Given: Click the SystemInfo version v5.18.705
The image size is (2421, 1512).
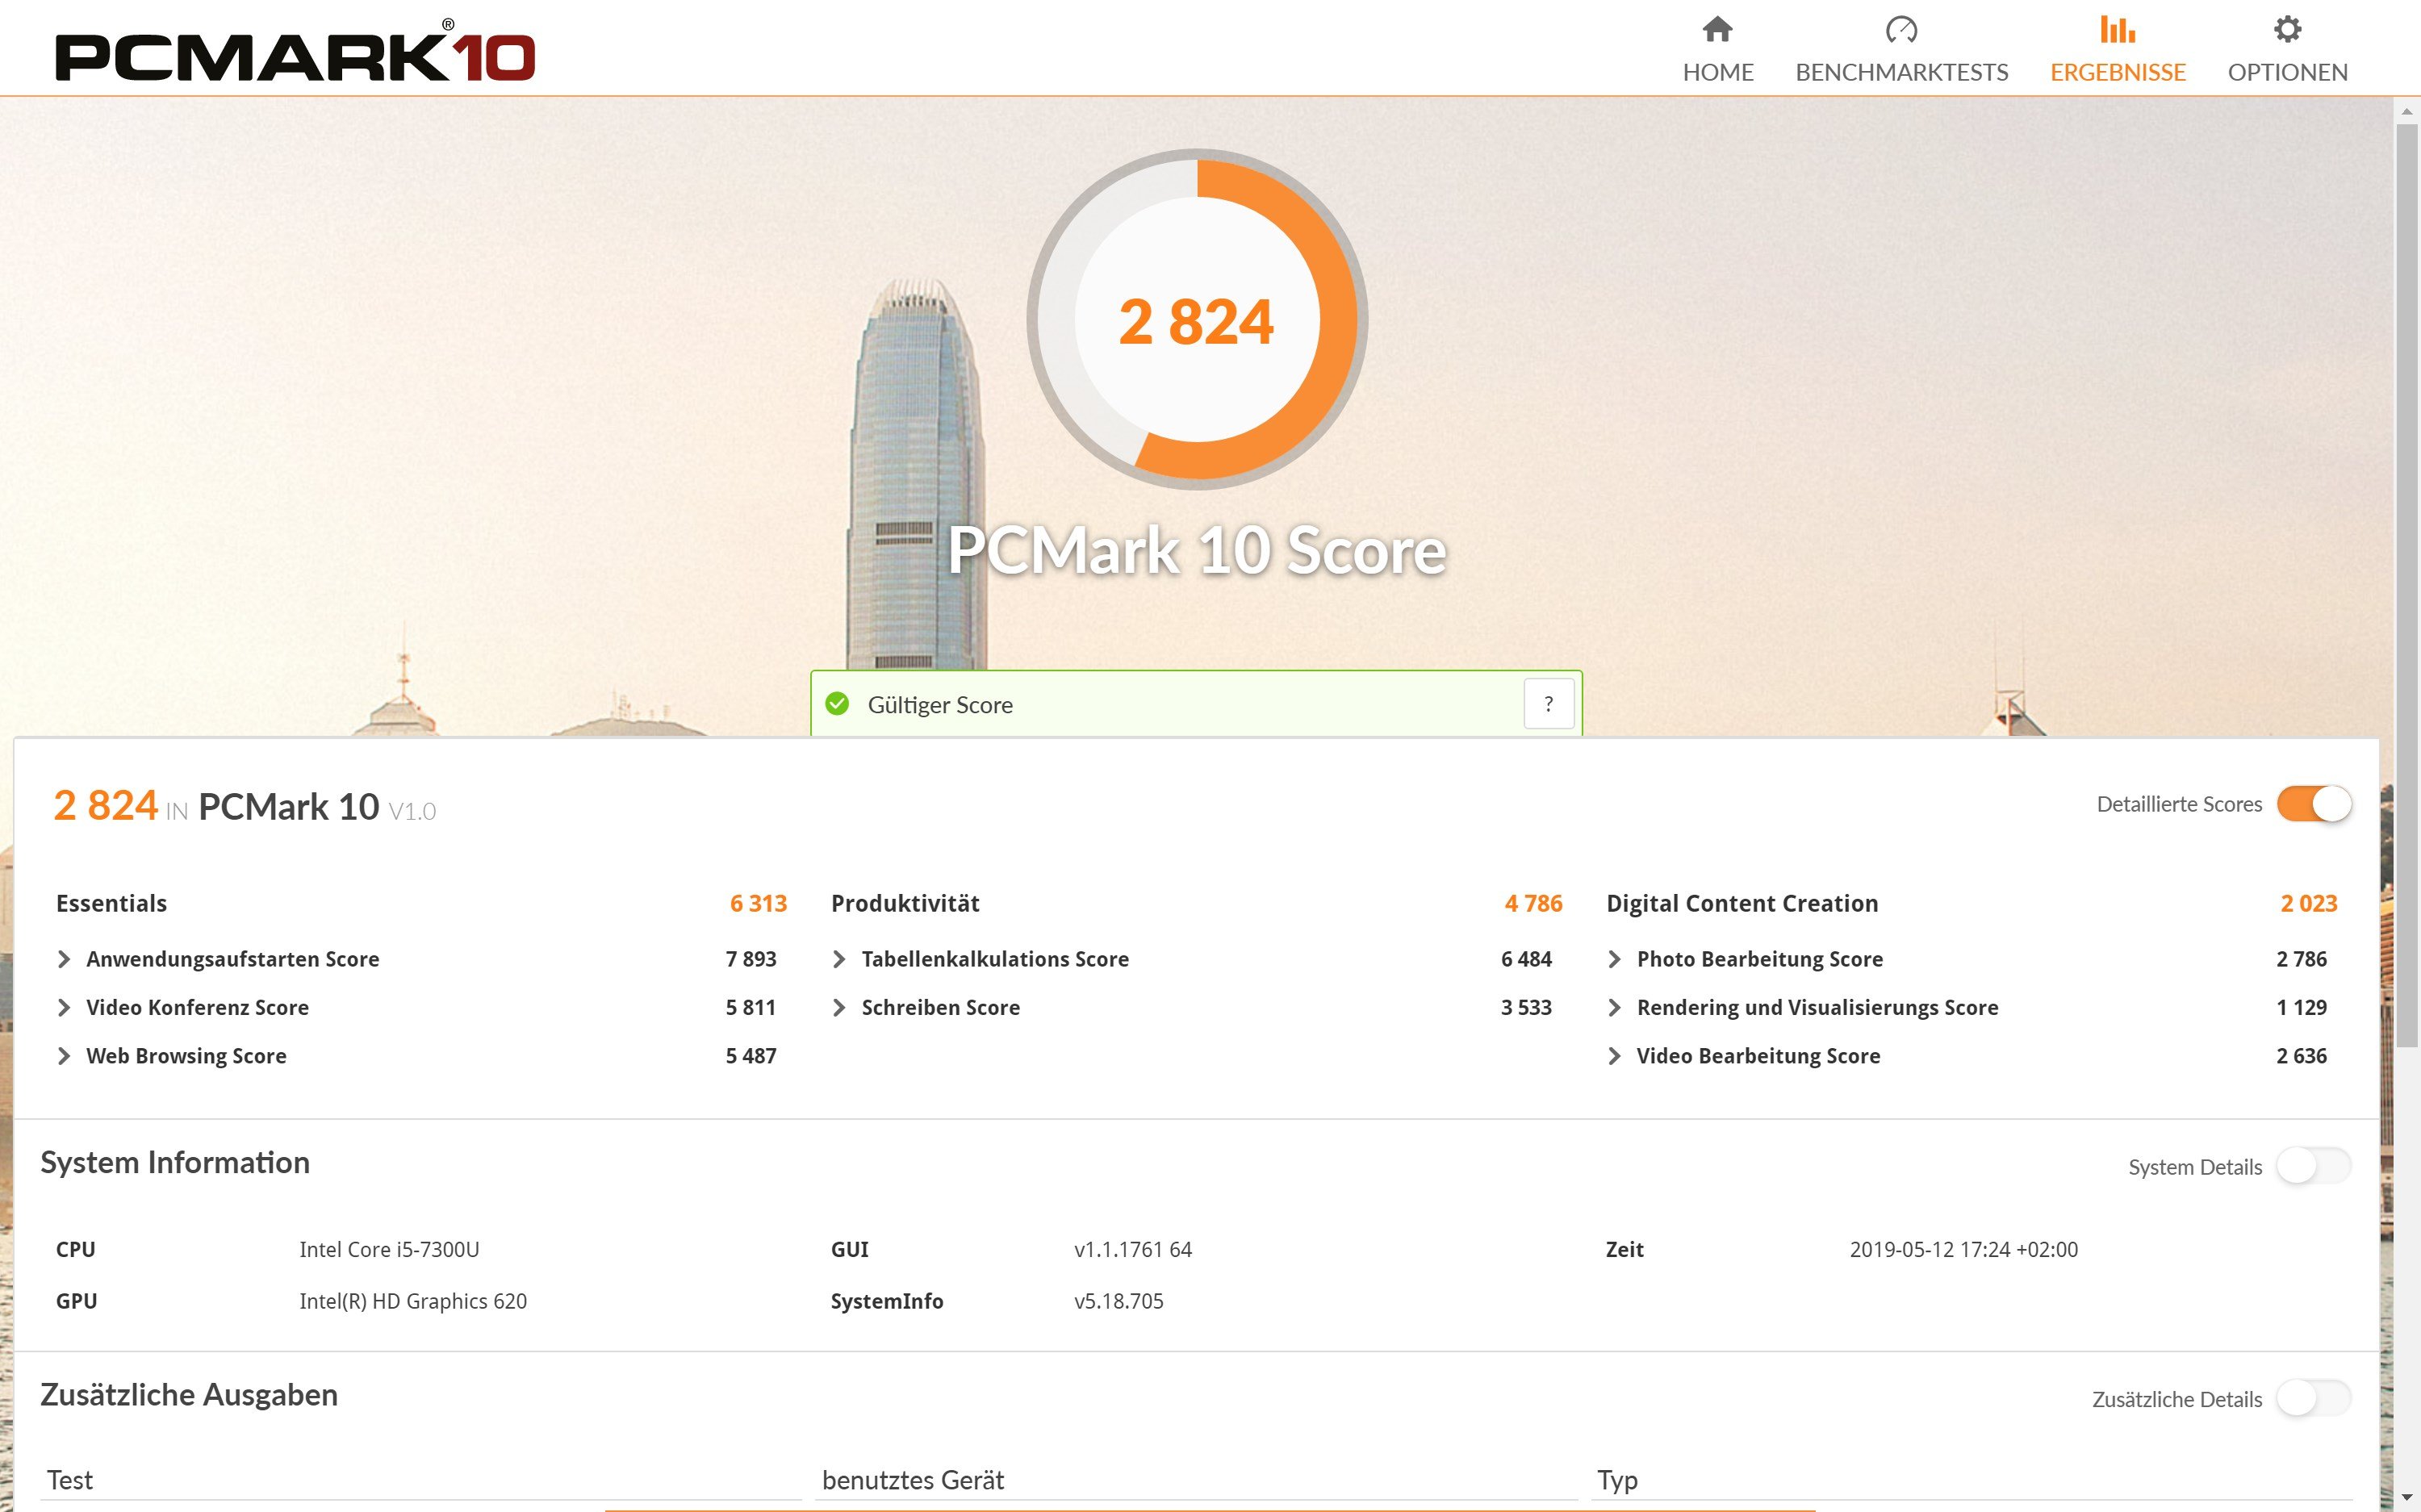Looking at the screenshot, I should coord(1119,1301).
